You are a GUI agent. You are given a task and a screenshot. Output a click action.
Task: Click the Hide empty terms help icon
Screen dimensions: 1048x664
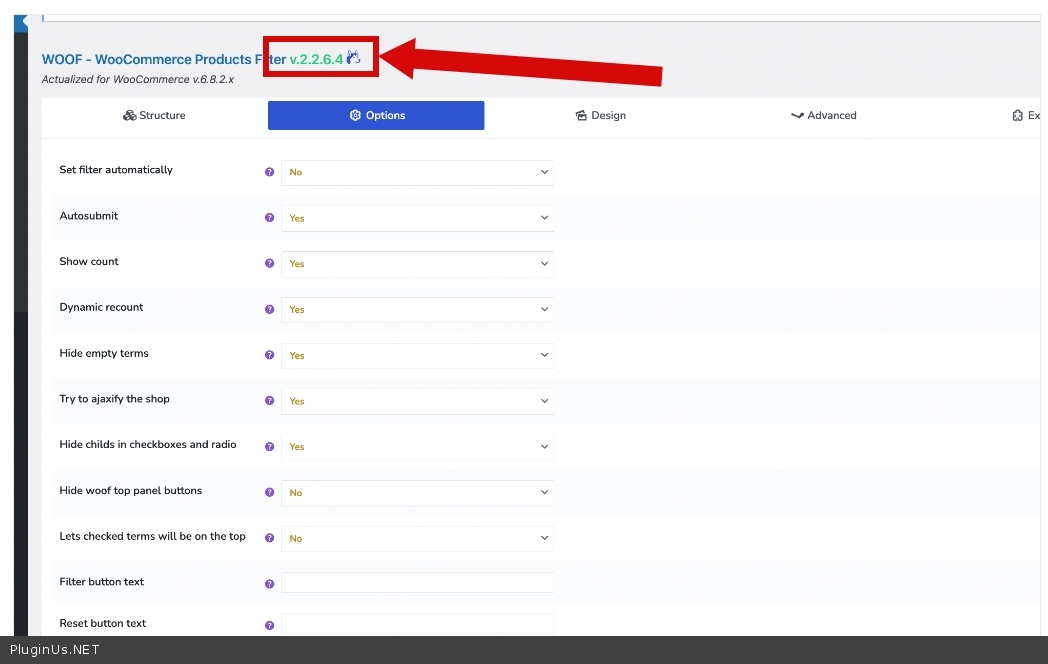(269, 355)
